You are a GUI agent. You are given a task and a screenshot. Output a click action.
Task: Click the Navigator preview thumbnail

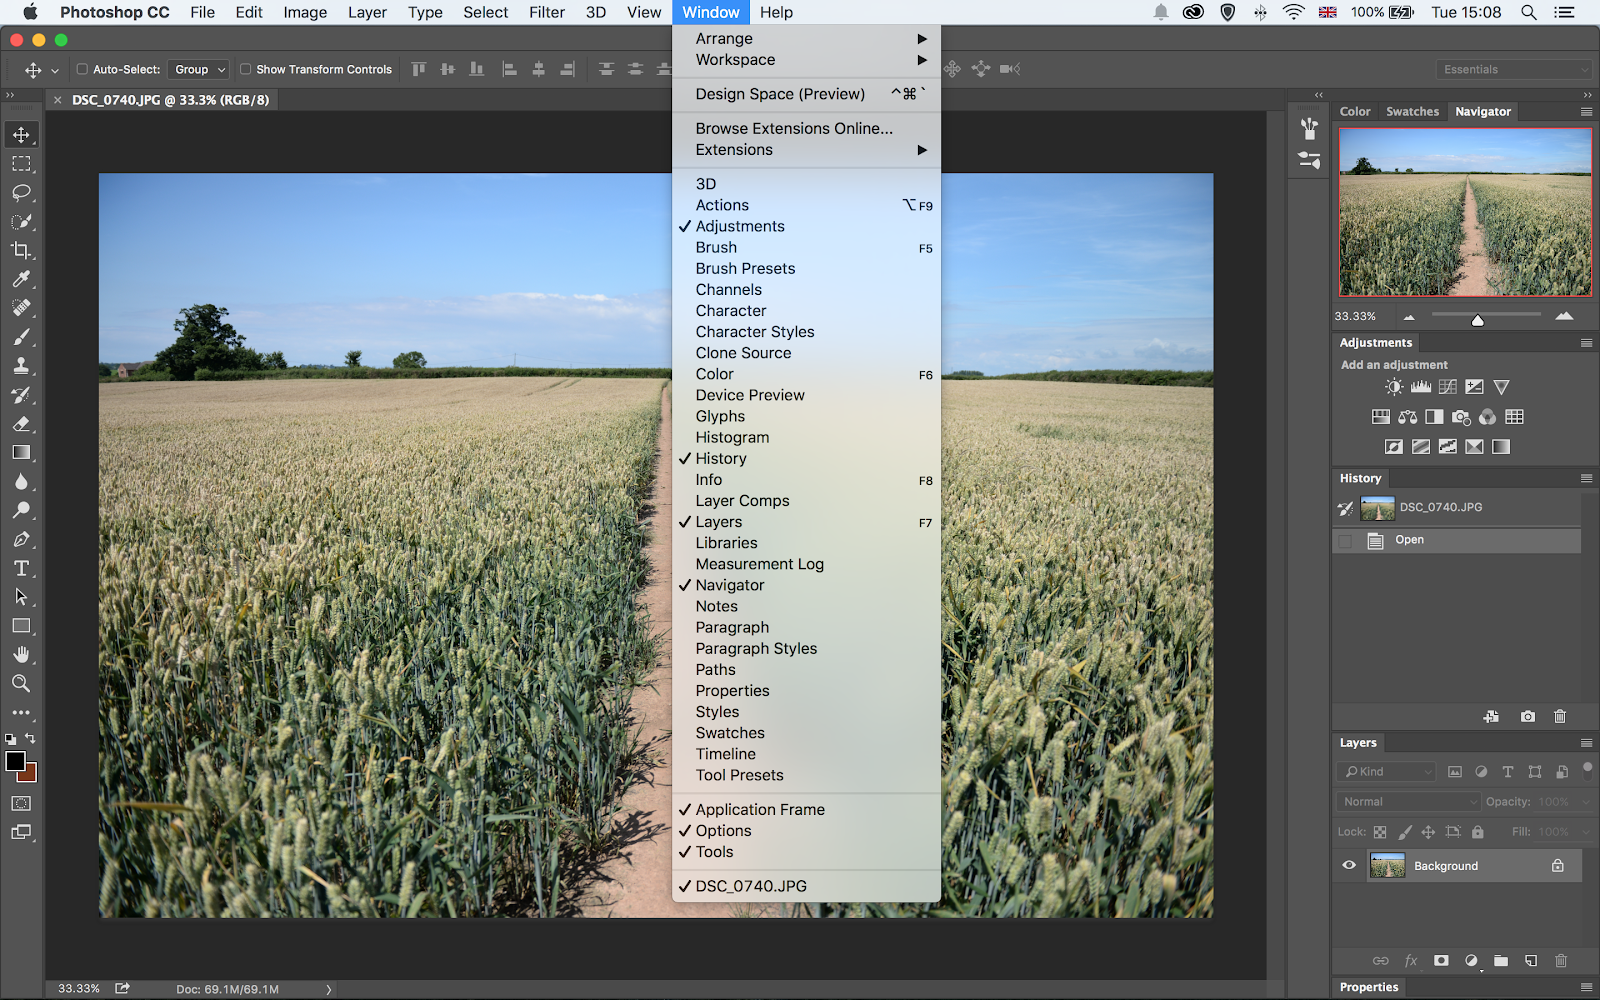click(x=1465, y=212)
